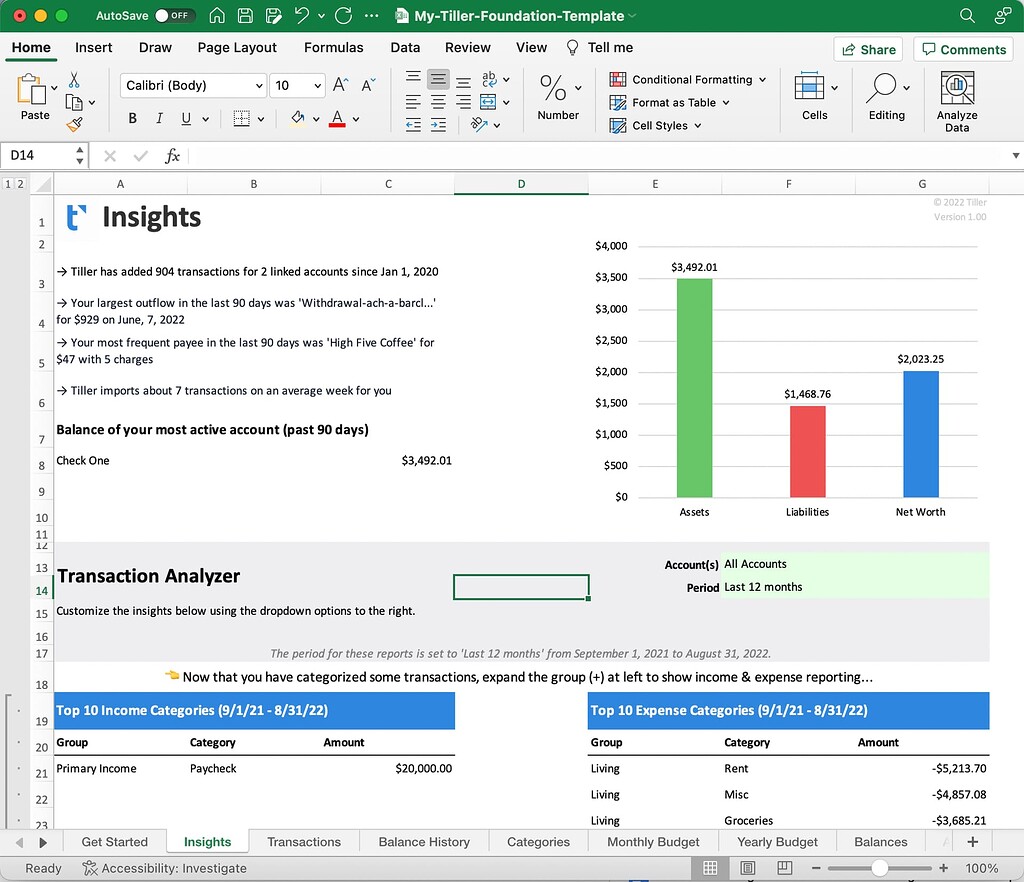The image size is (1024, 882).
Task: Click the Borders icon
Action: coord(238,118)
